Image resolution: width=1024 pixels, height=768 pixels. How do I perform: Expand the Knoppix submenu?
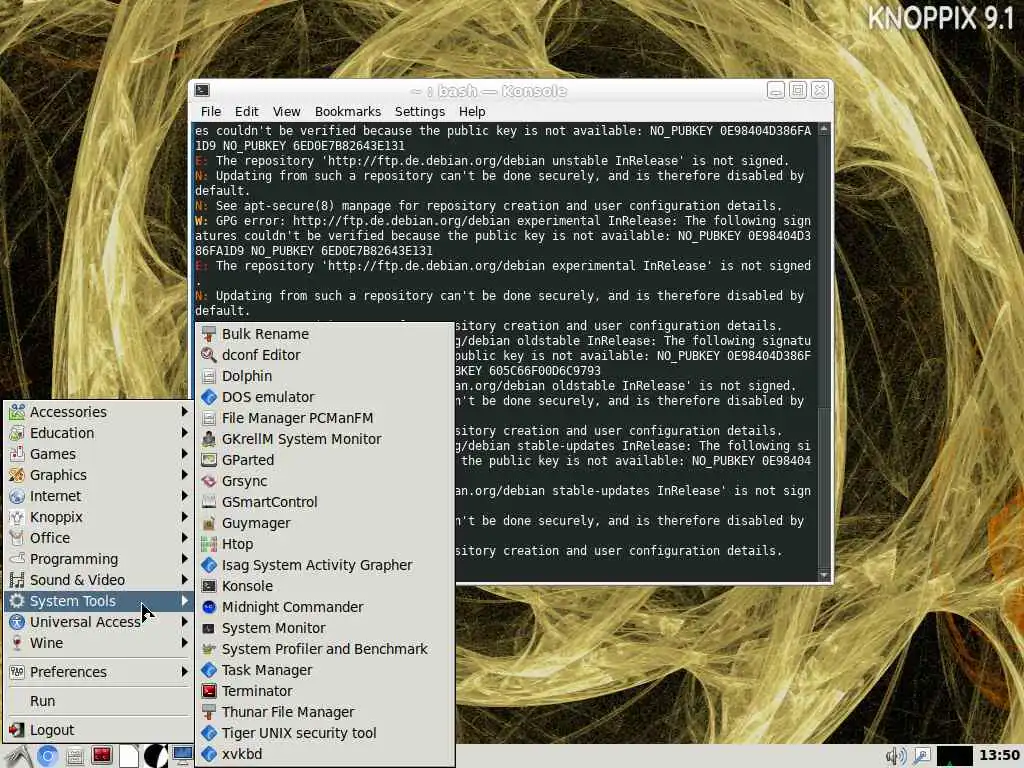(x=99, y=517)
